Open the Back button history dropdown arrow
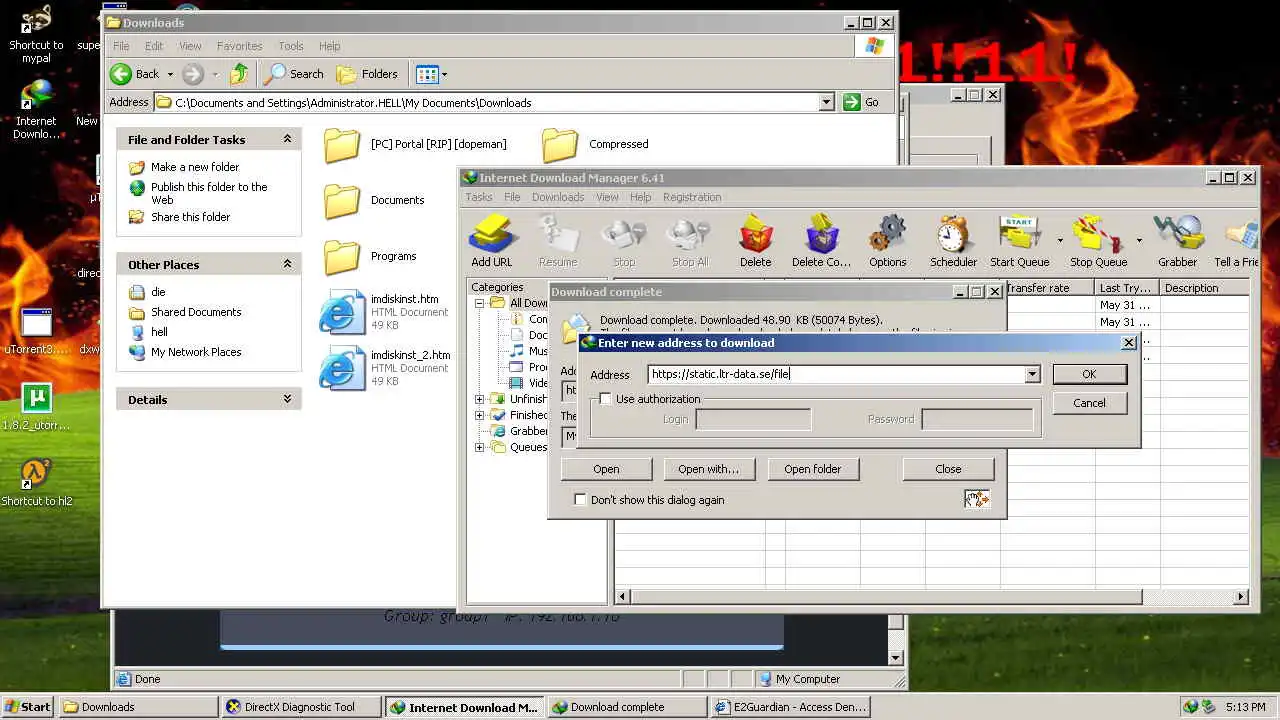This screenshot has height=720, width=1280. click(170, 74)
